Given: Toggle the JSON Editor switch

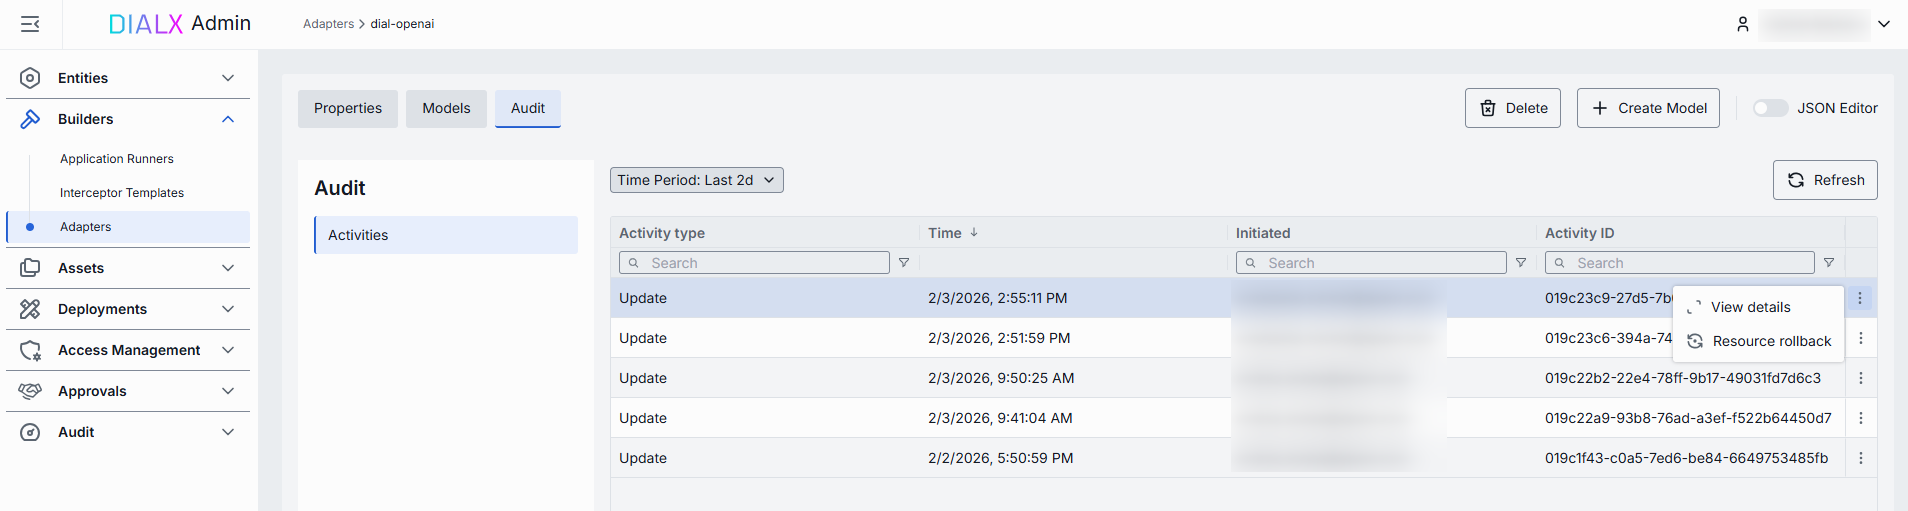Looking at the screenshot, I should pyautogui.click(x=1770, y=108).
